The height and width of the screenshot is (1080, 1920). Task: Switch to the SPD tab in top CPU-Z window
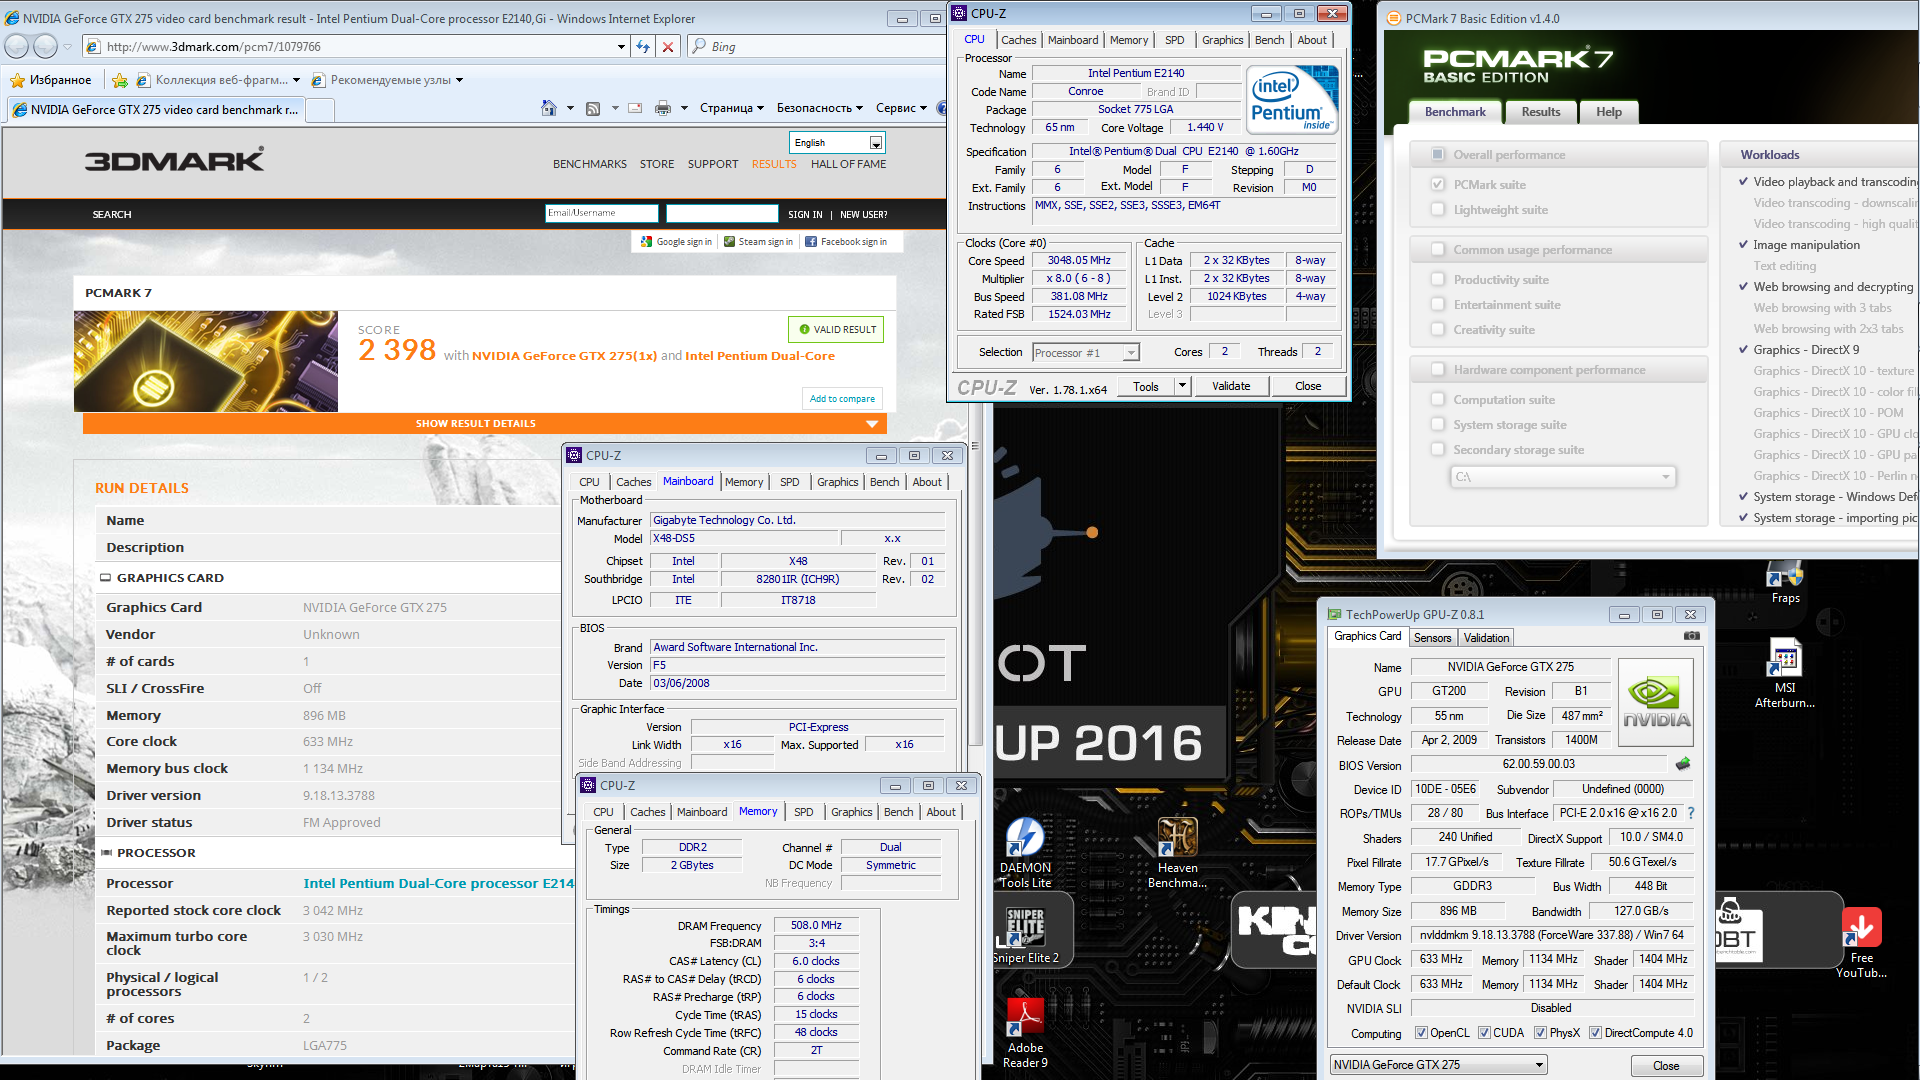1174,40
